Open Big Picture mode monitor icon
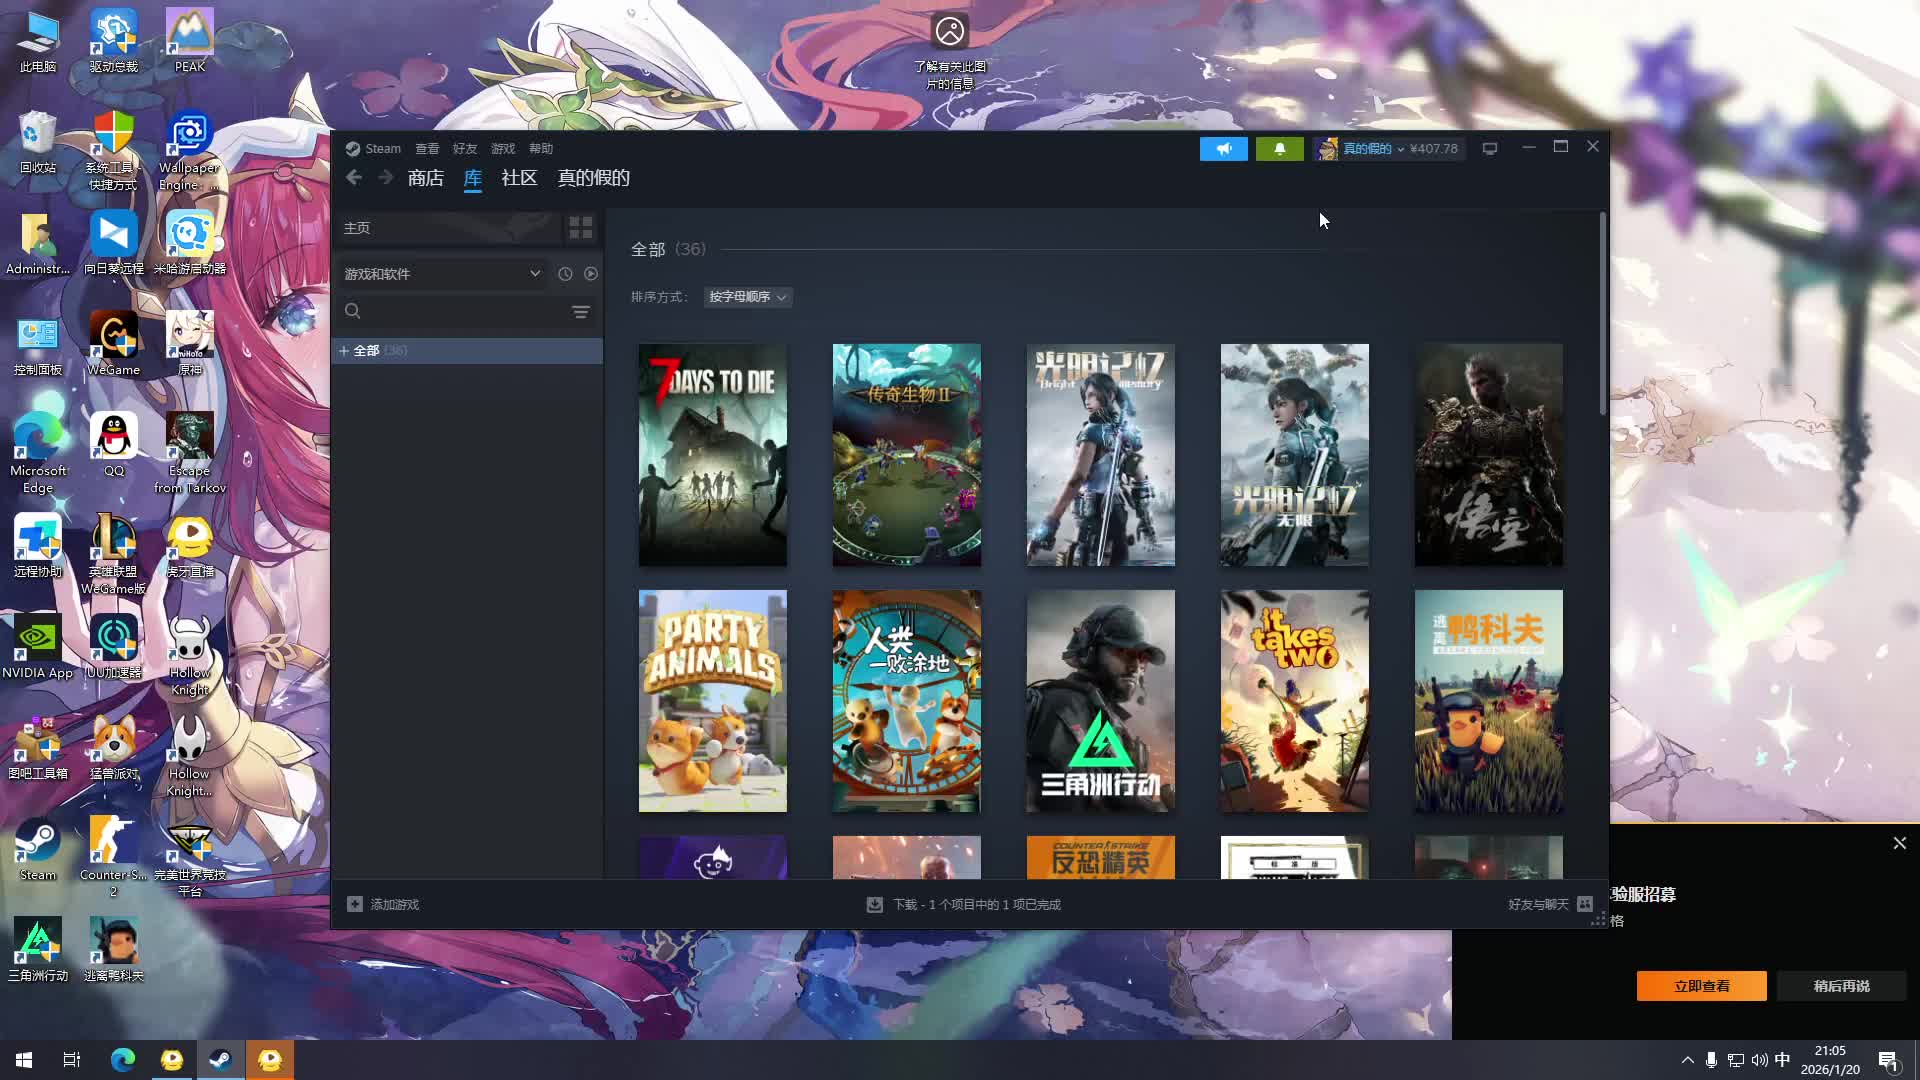1920x1080 pixels. 1490,149
